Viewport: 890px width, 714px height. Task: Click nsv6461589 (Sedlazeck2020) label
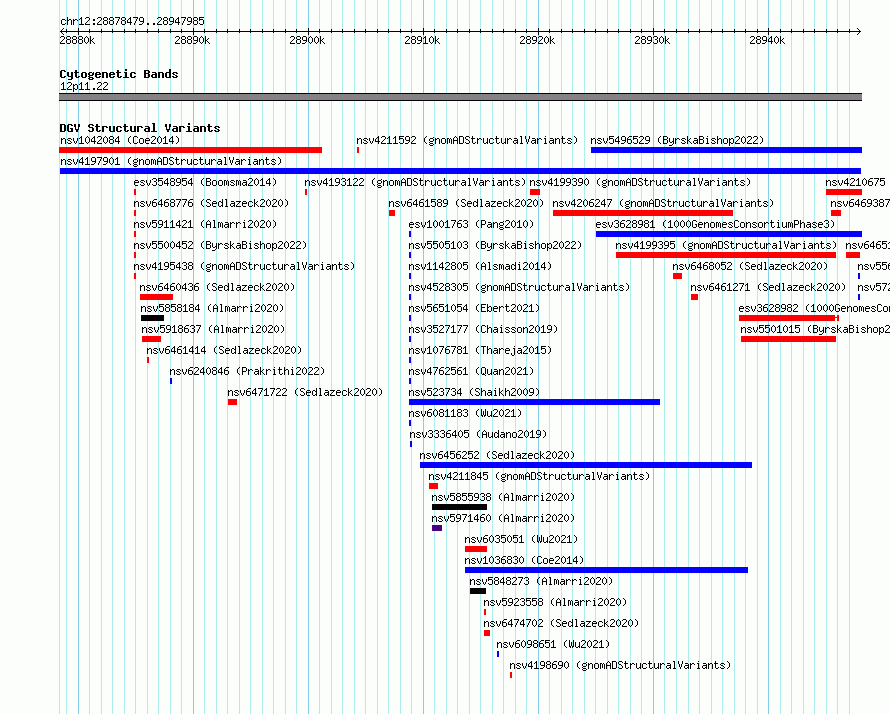coord(466,203)
